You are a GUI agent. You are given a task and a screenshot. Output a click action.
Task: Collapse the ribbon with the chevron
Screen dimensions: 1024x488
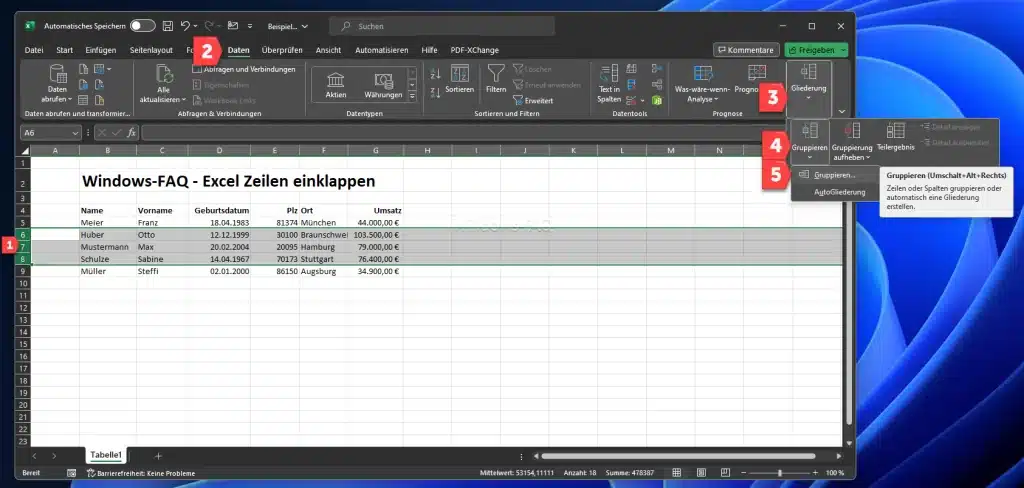pos(842,112)
